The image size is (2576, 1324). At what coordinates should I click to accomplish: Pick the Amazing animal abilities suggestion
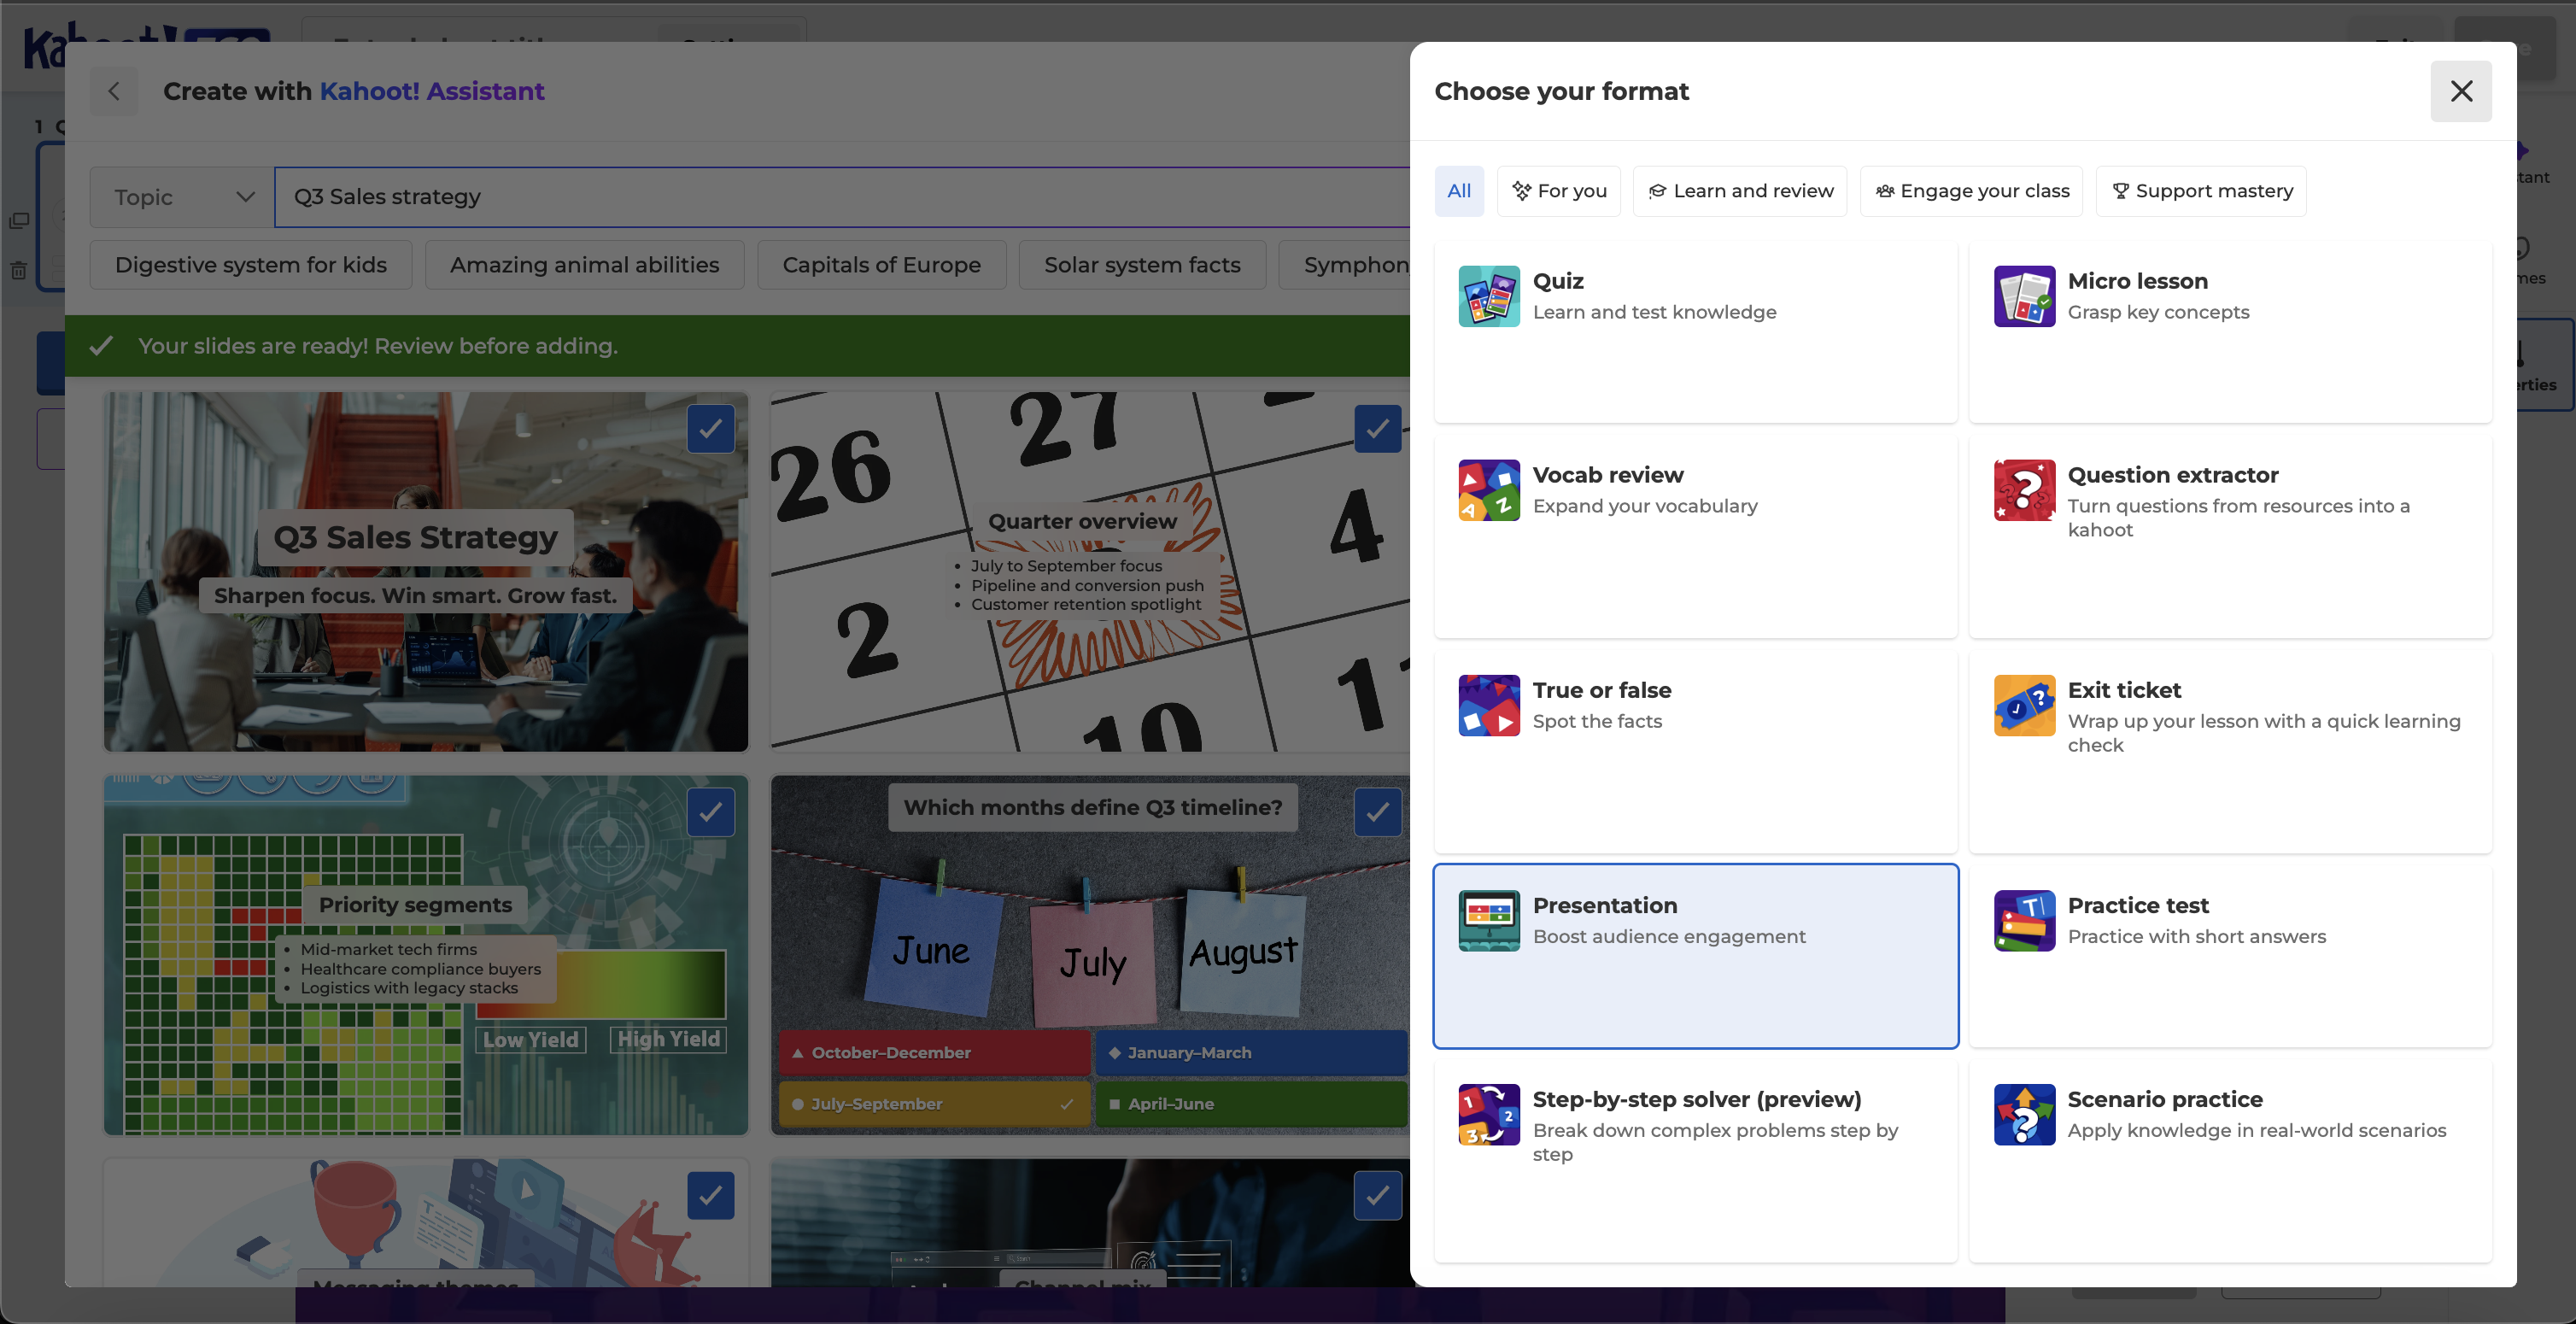click(584, 265)
